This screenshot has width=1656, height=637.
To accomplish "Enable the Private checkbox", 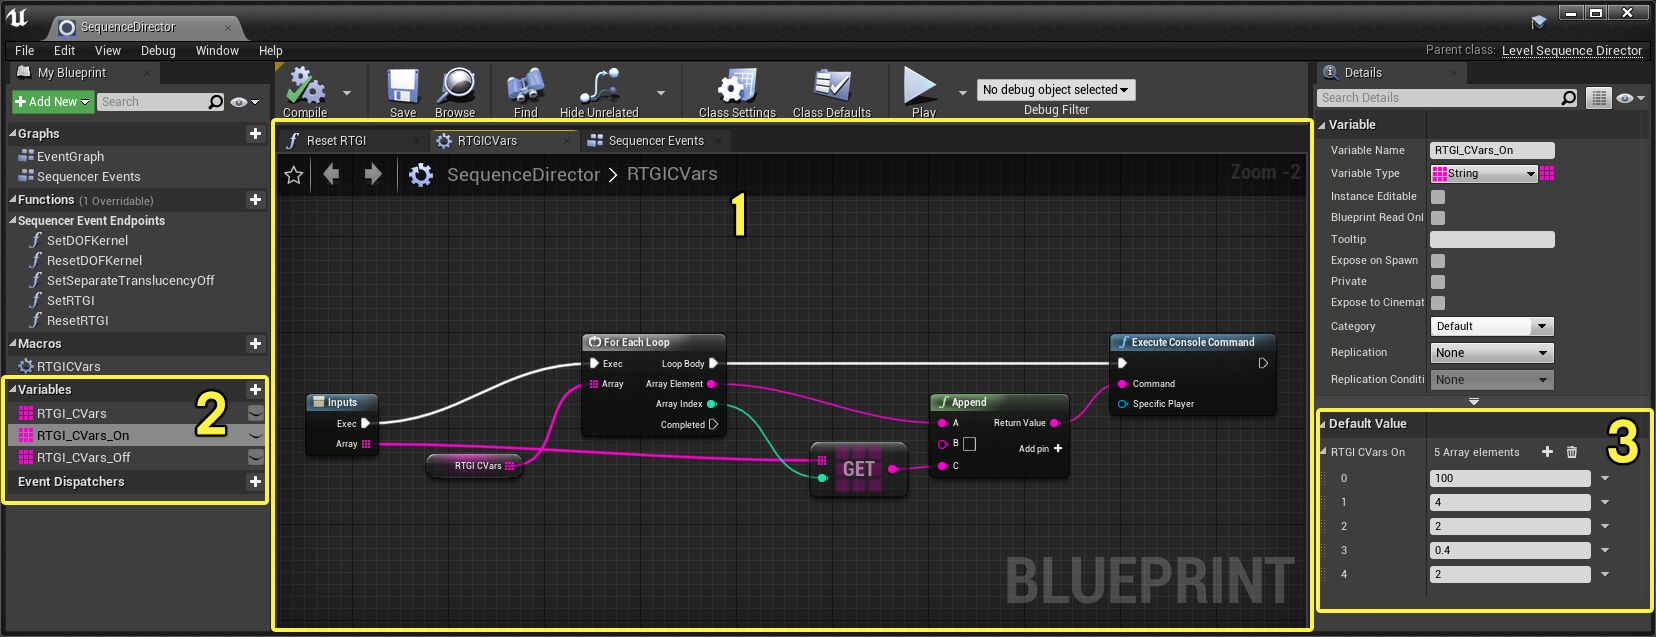I will click(x=1438, y=282).
